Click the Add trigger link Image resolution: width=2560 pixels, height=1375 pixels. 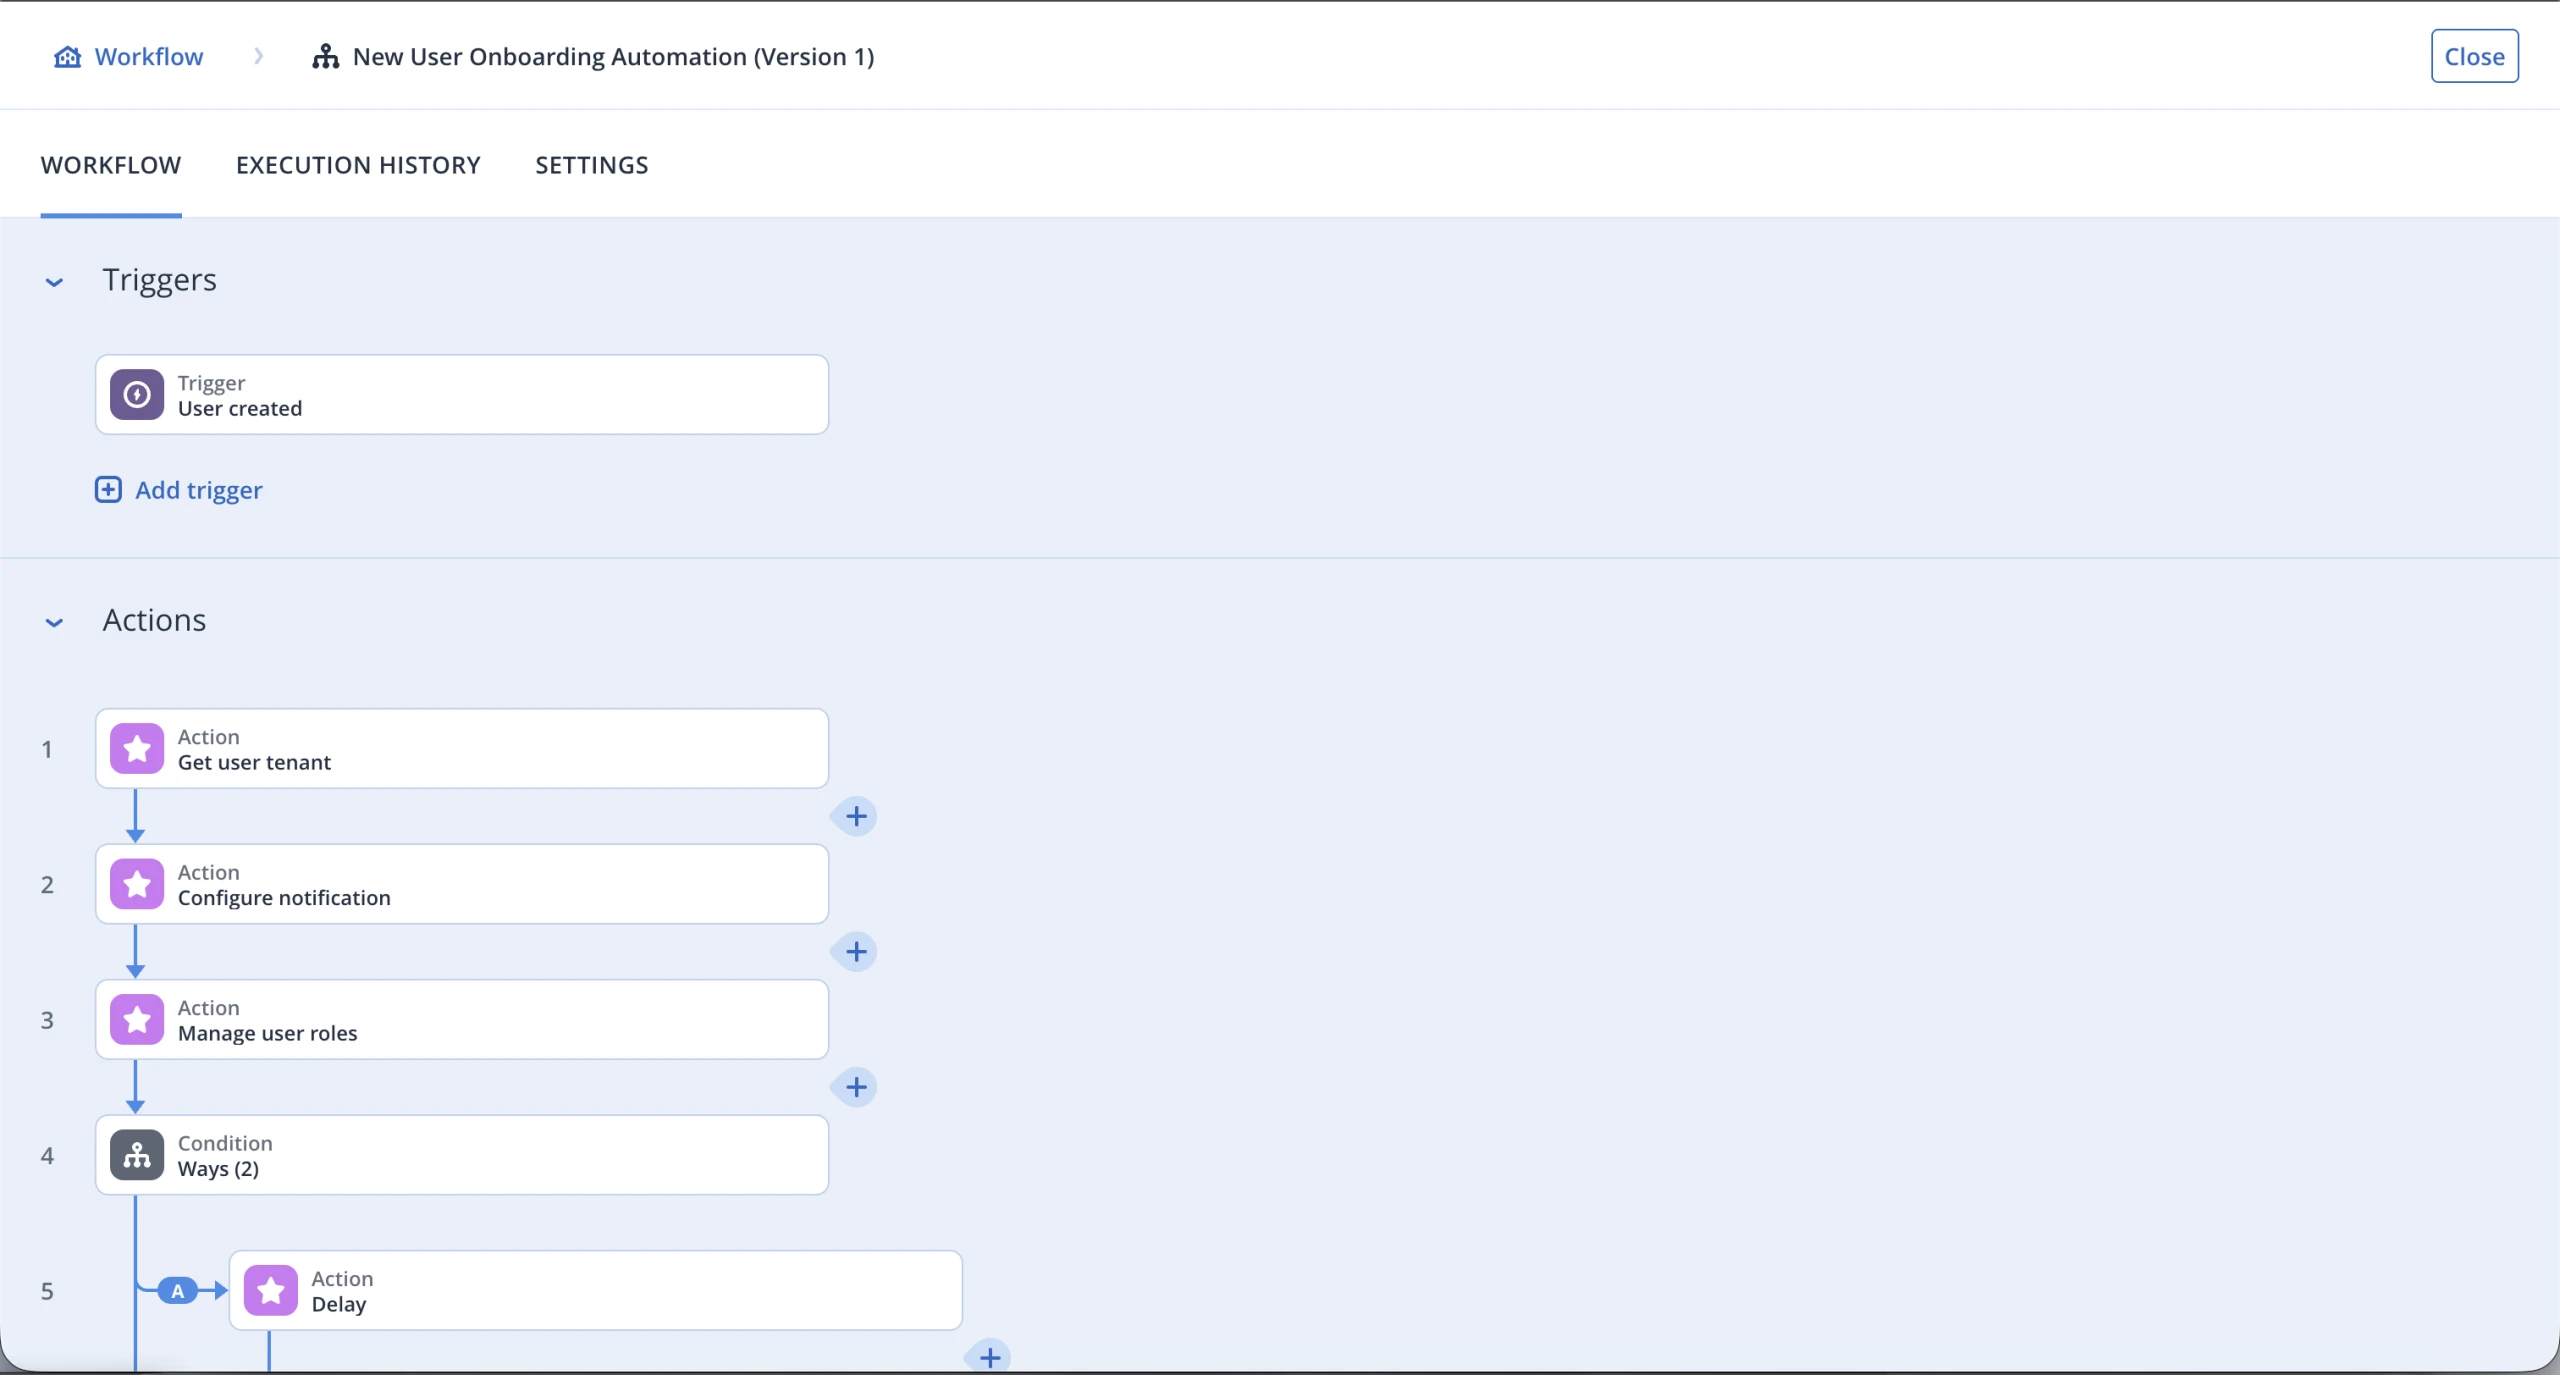(x=199, y=490)
